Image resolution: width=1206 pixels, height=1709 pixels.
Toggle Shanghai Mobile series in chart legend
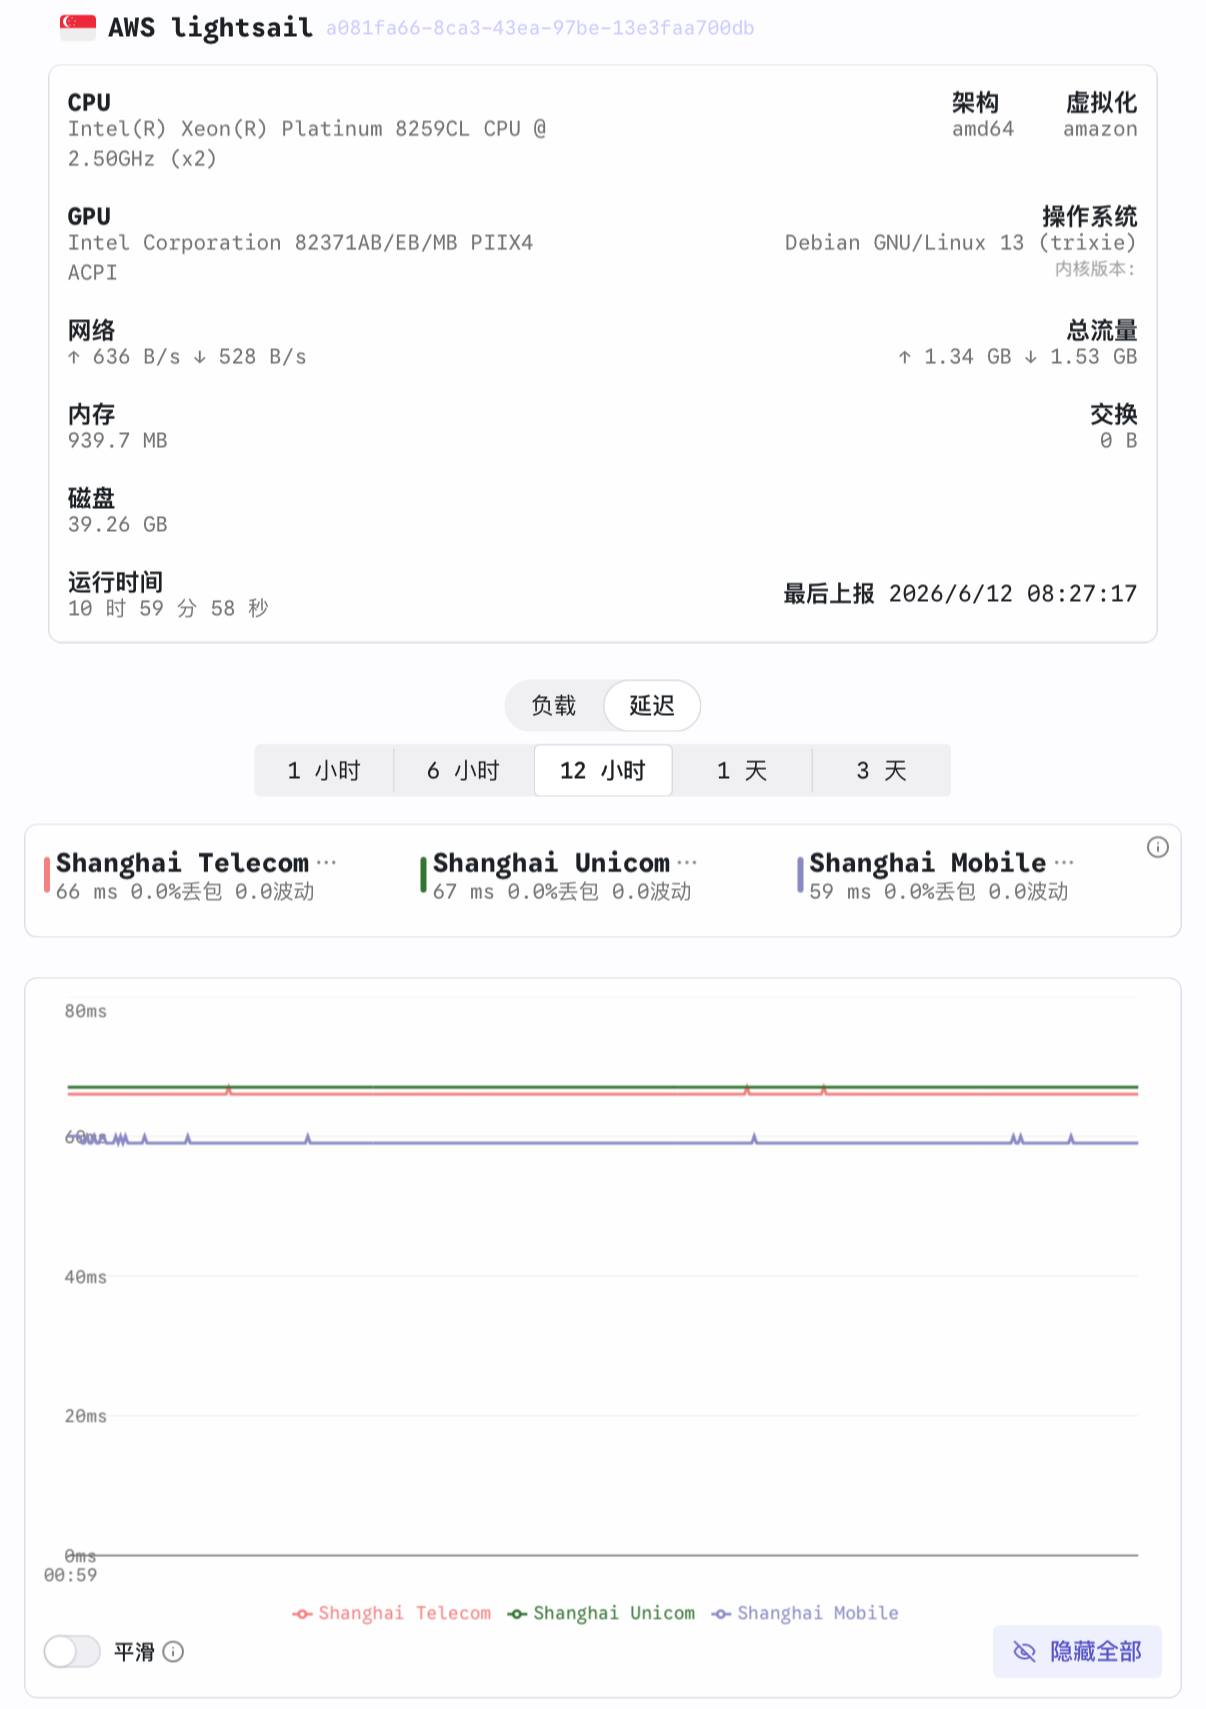(x=805, y=1613)
